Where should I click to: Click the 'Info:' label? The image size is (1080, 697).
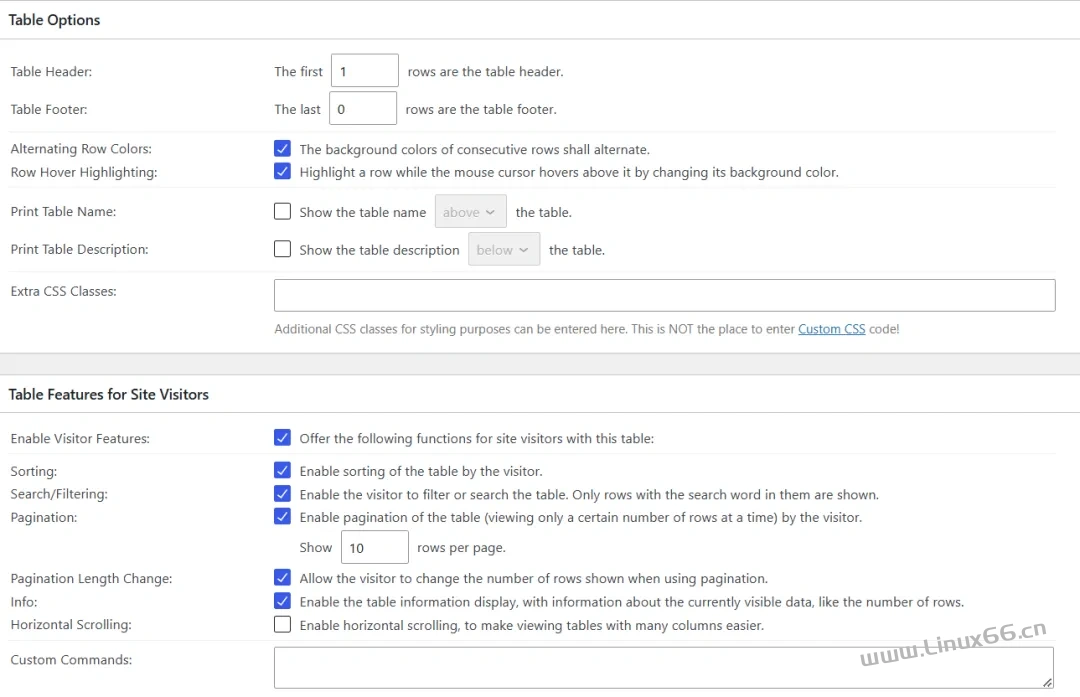24,602
